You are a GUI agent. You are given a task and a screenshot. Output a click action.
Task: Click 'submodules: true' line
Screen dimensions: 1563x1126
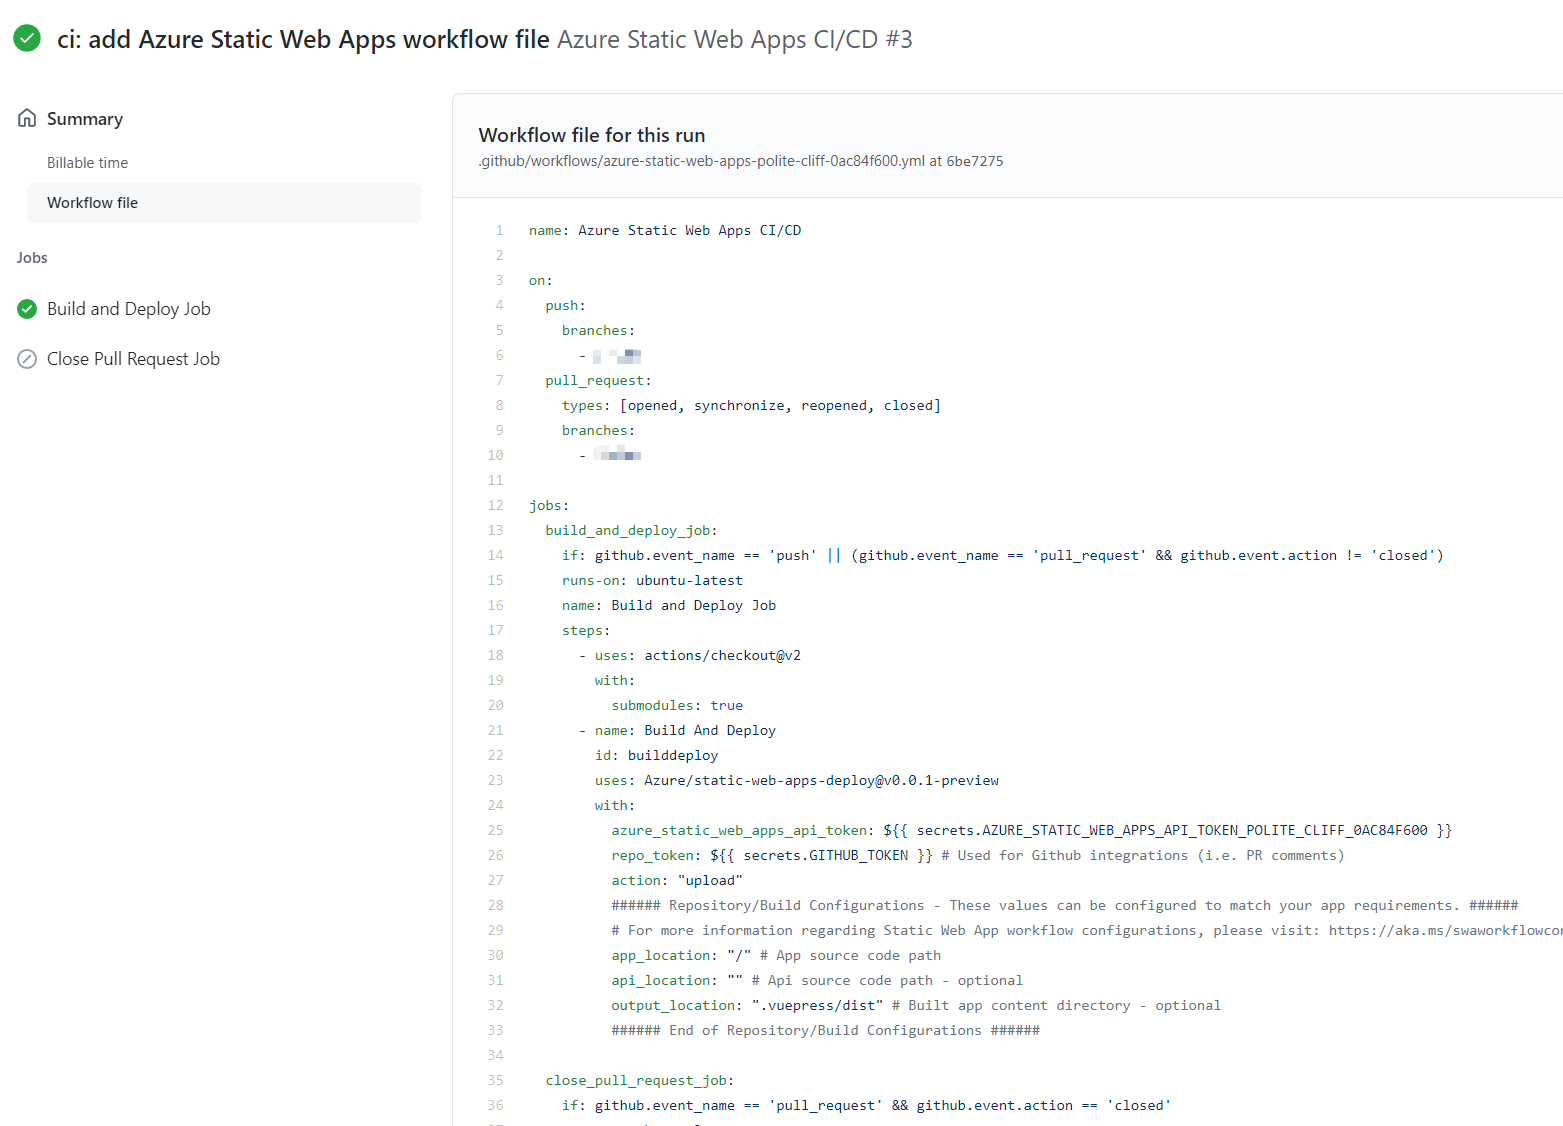[x=677, y=705]
